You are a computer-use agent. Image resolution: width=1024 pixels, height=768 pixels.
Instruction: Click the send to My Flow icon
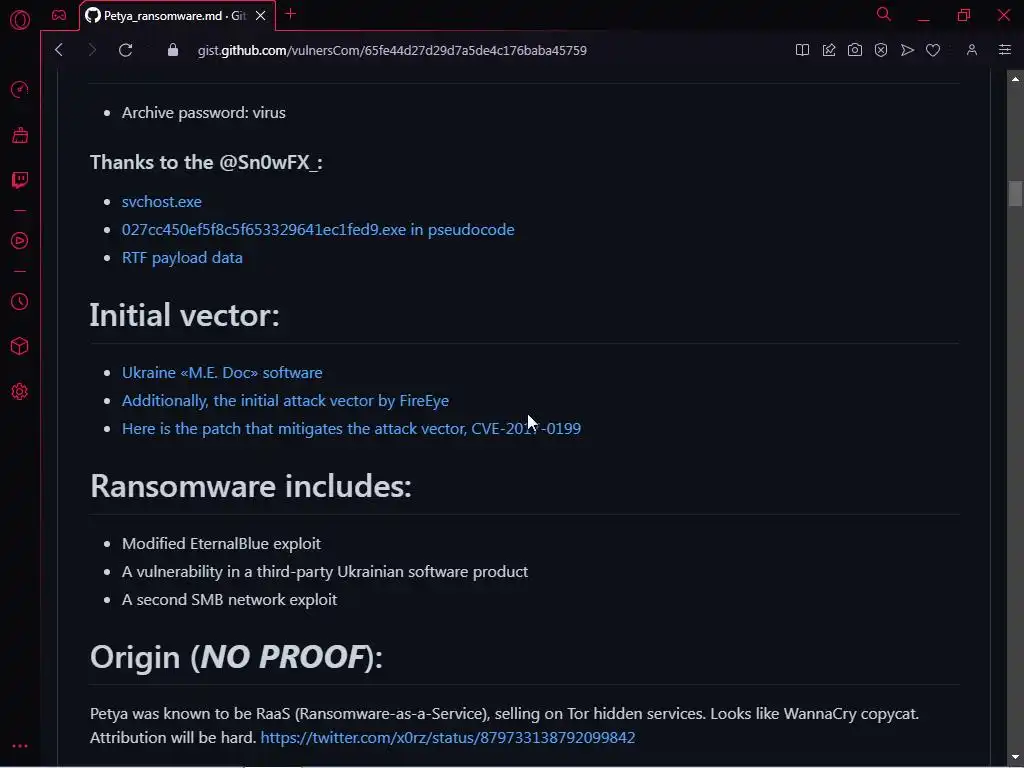tap(907, 50)
